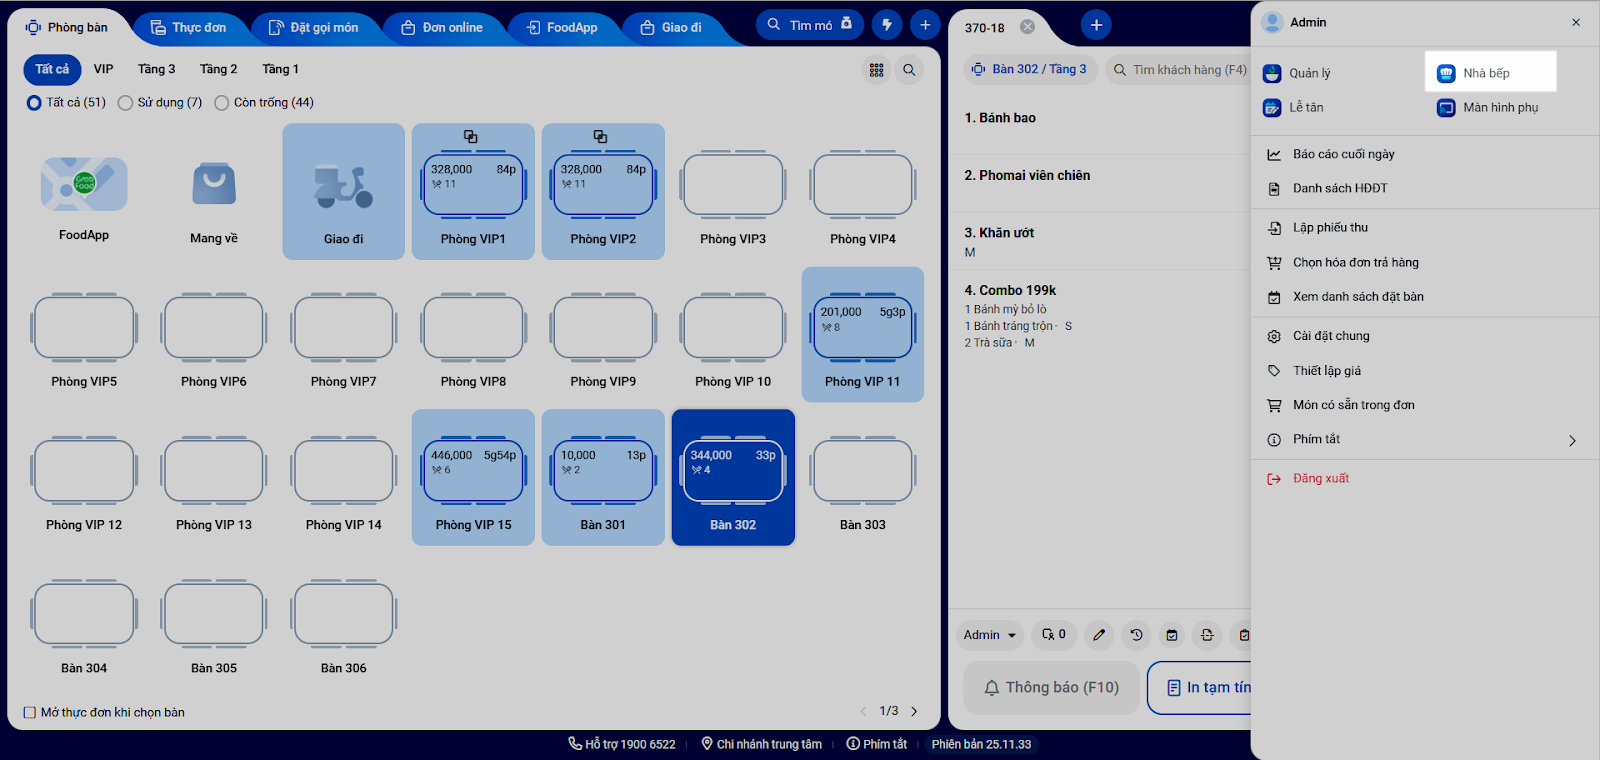1600x760 pixels.
Task: Open the order history clock icon
Action: 1136,635
